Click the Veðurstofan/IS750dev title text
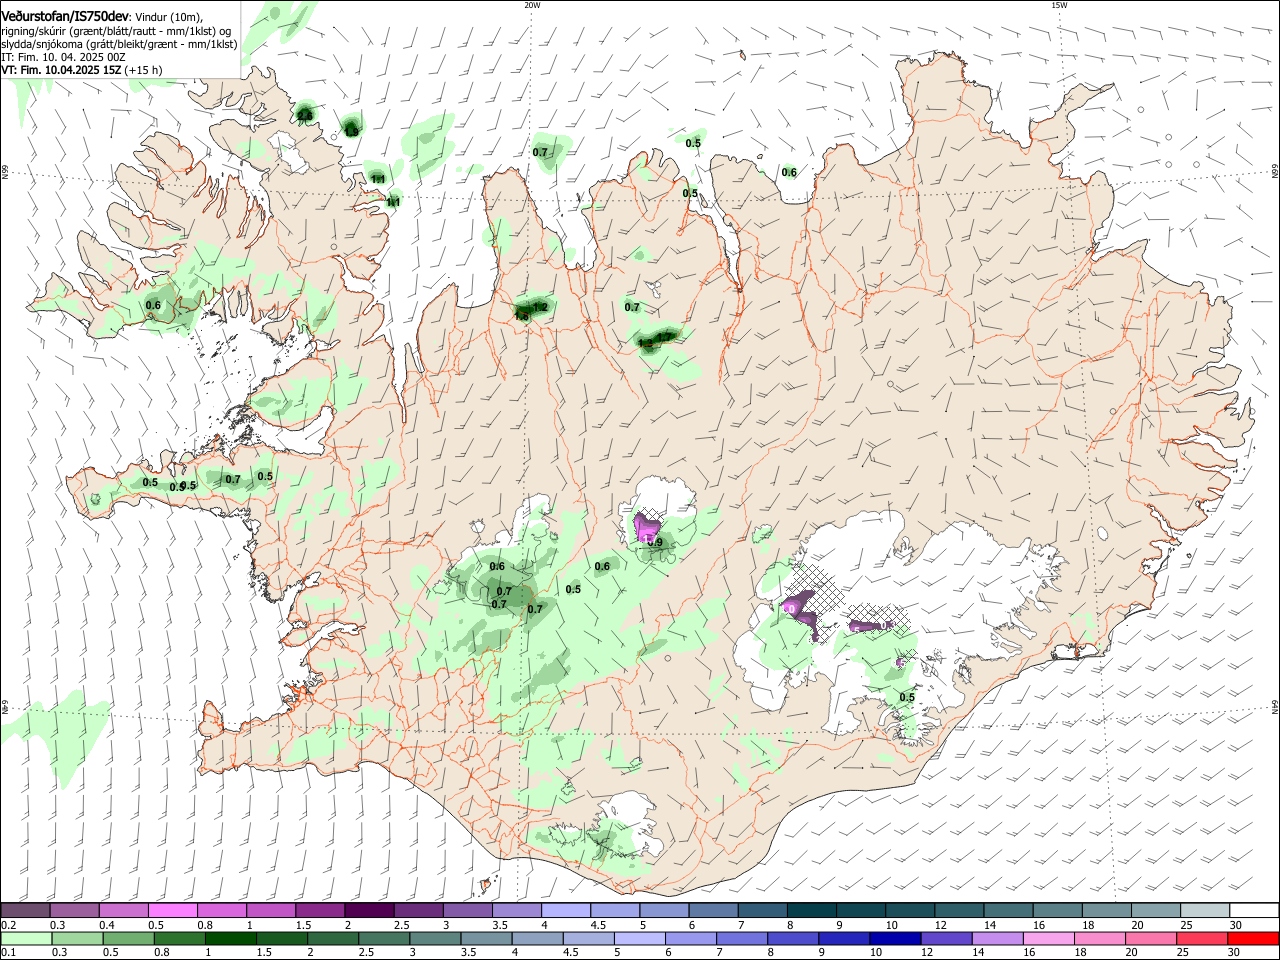Viewport: 1280px width, 960px height. 65,16
